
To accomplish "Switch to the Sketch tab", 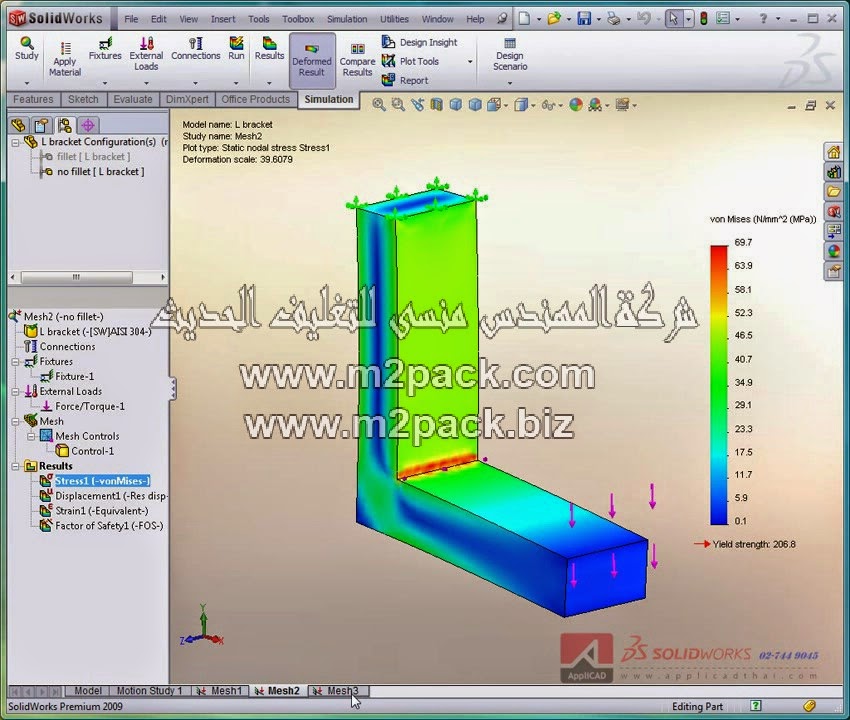I will click(83, 99).
